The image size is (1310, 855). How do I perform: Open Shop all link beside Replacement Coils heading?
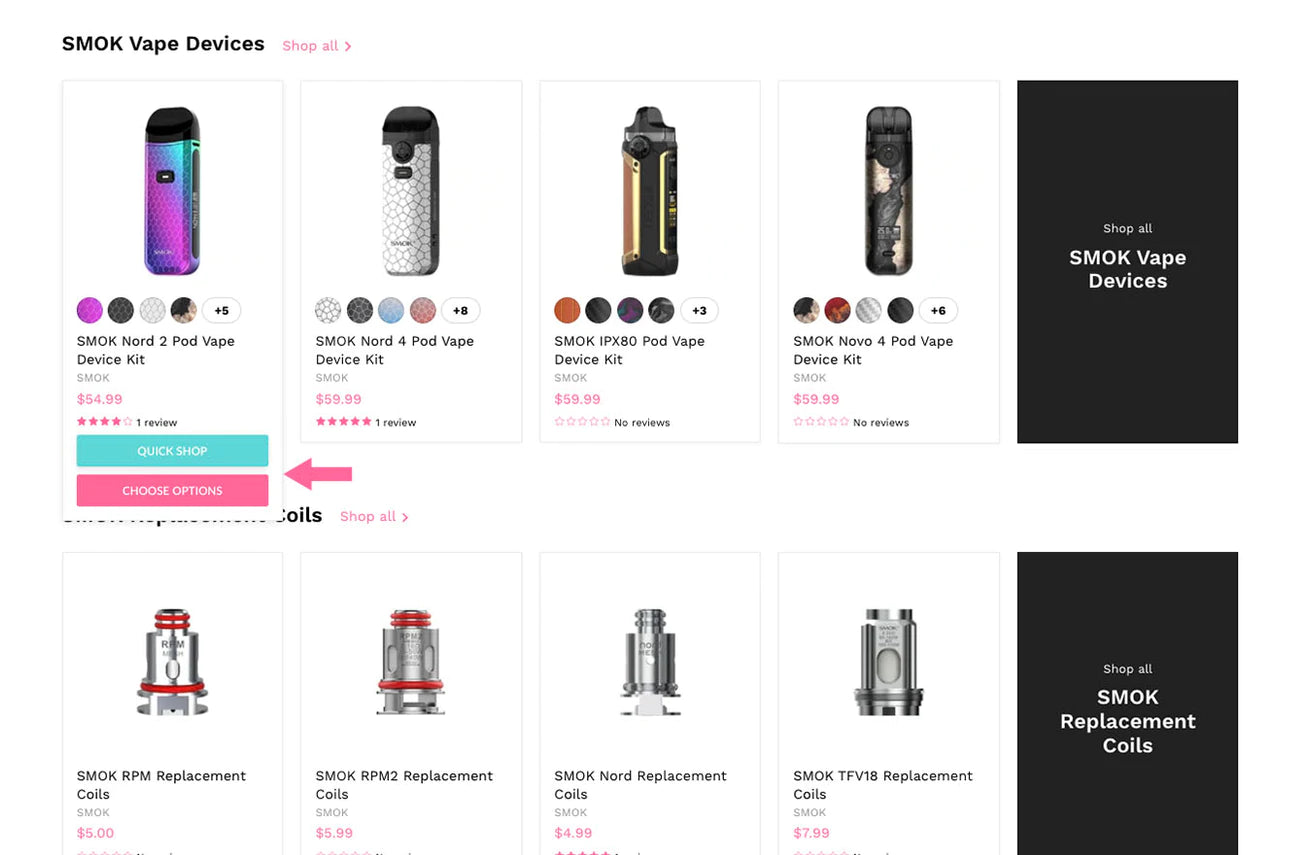pyautogui.click(x=374, y=517)
